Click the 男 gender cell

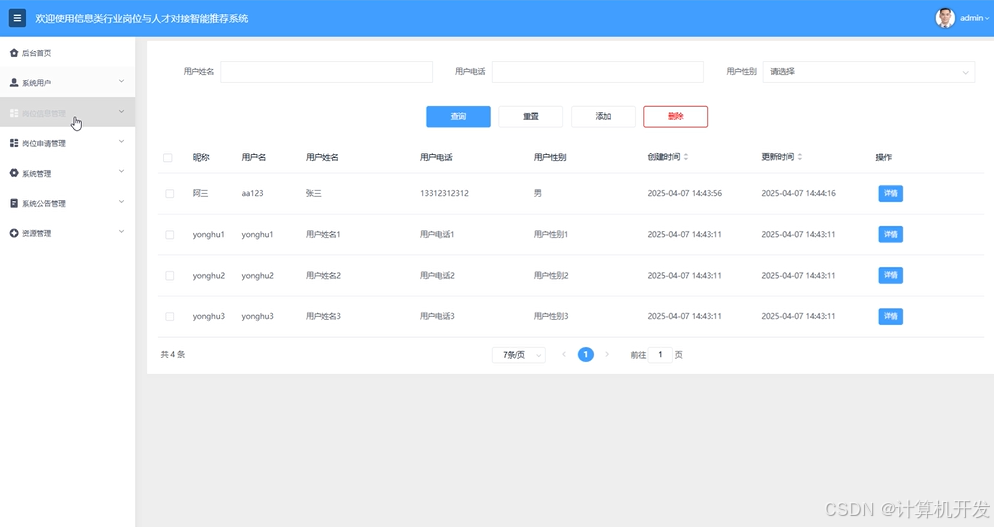538,193
